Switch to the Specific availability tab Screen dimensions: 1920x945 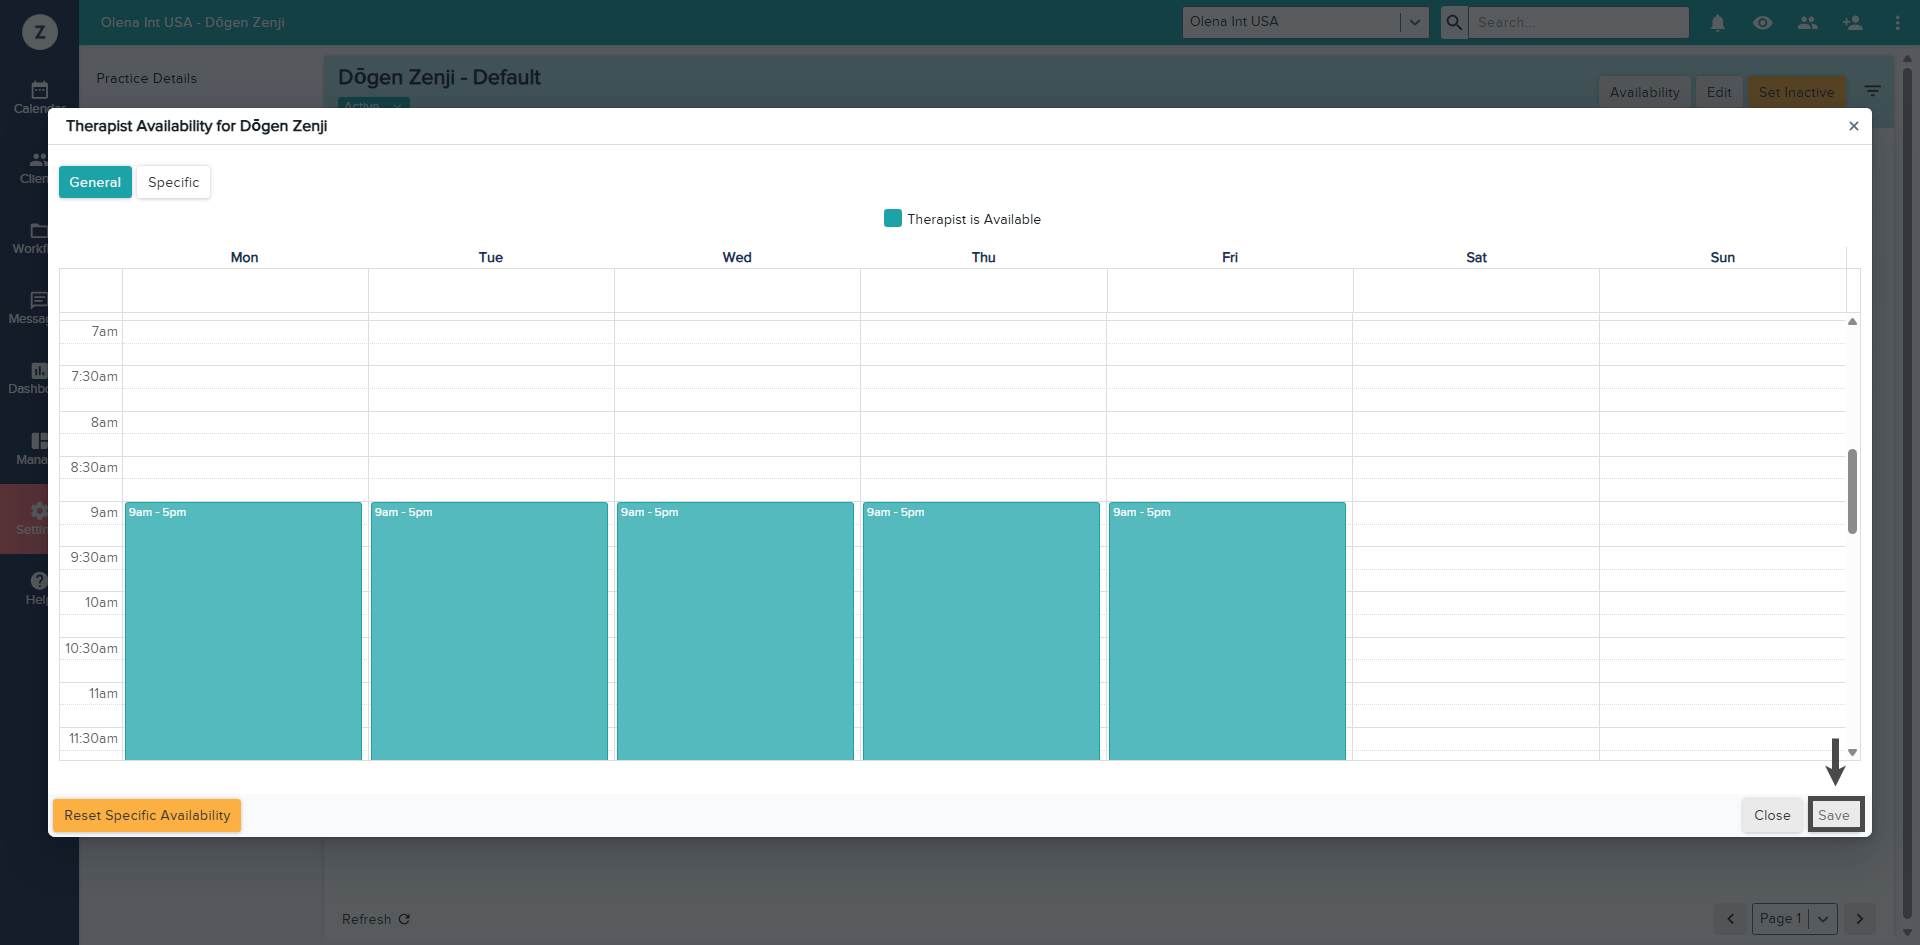click(173, 182)
